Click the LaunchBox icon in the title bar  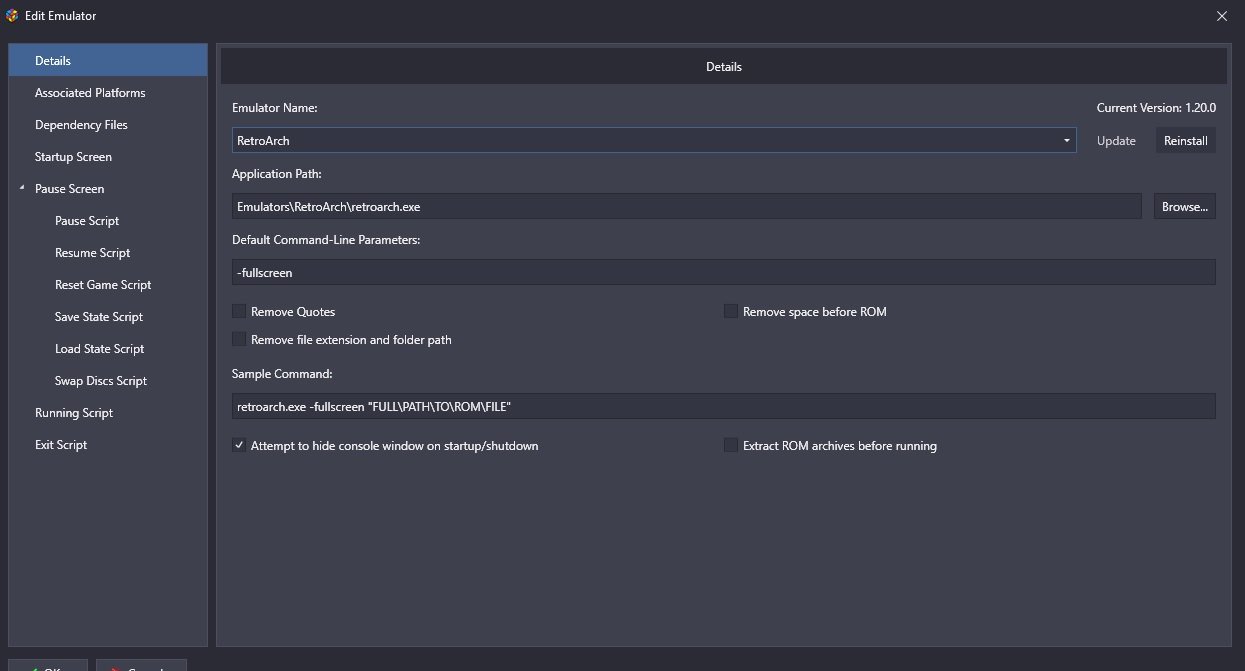coord(12,16)
